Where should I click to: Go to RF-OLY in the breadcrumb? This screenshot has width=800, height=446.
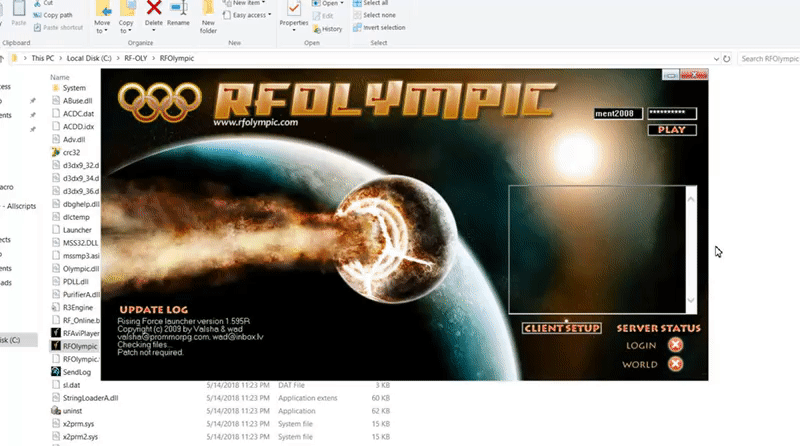[x=136, y=58]
